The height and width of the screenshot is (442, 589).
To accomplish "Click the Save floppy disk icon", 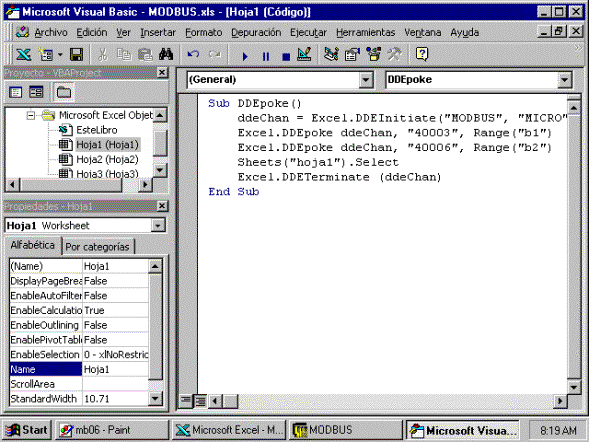I will coord(76,55).
